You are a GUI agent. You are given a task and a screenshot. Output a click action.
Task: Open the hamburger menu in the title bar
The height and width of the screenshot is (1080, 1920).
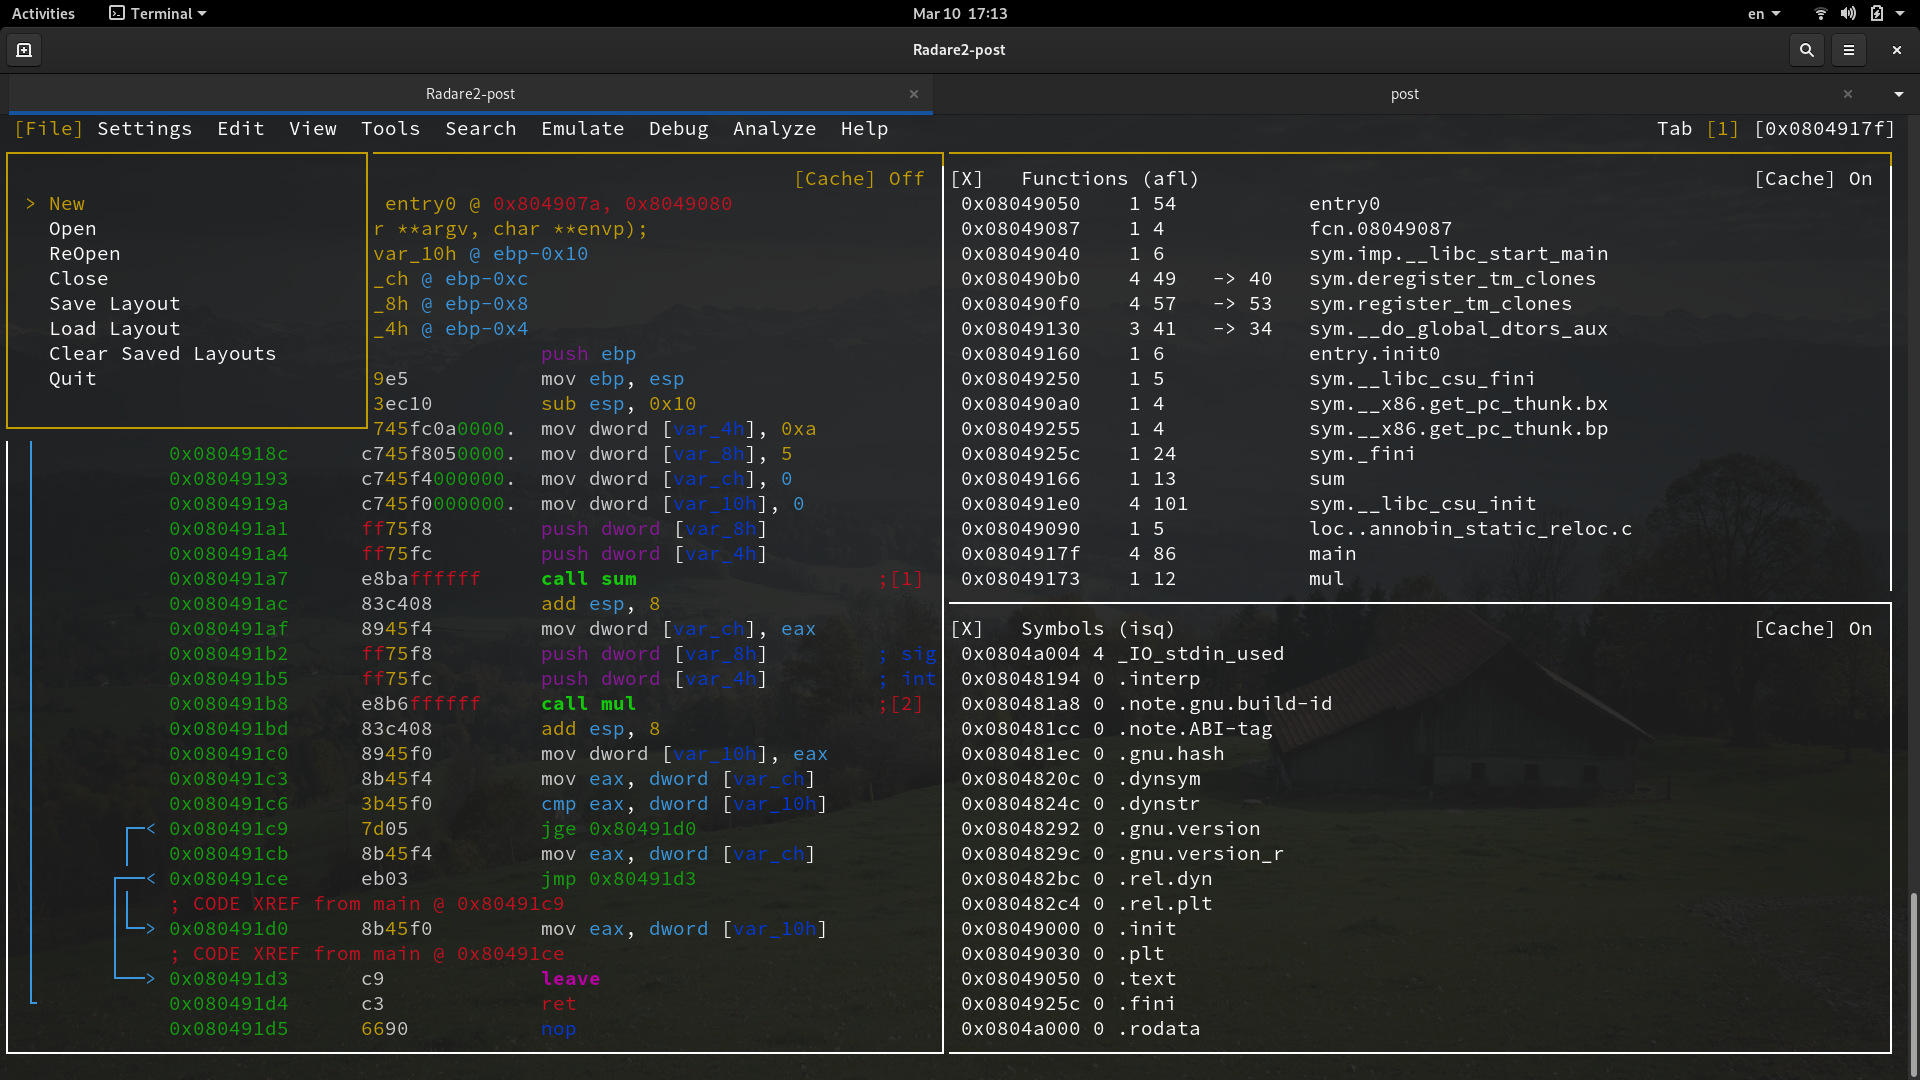click(1850, 49)
